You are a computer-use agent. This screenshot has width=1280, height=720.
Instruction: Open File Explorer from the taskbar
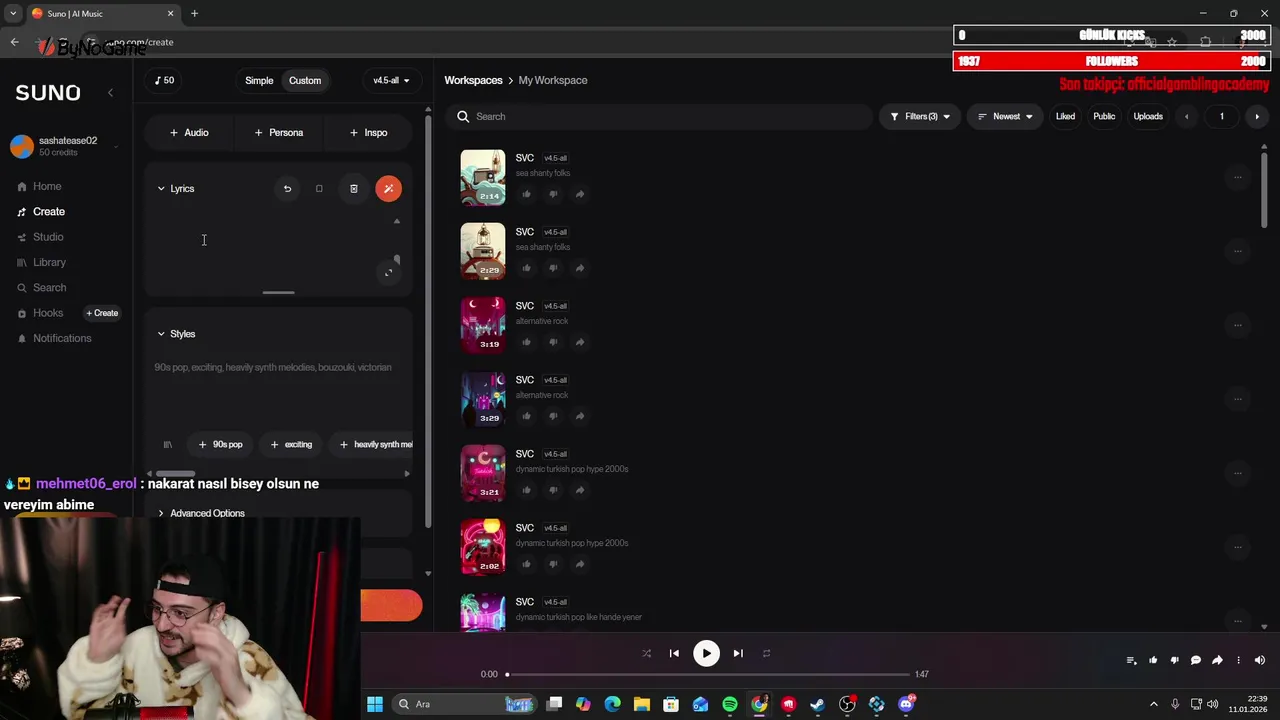click(x=642, y=704)
